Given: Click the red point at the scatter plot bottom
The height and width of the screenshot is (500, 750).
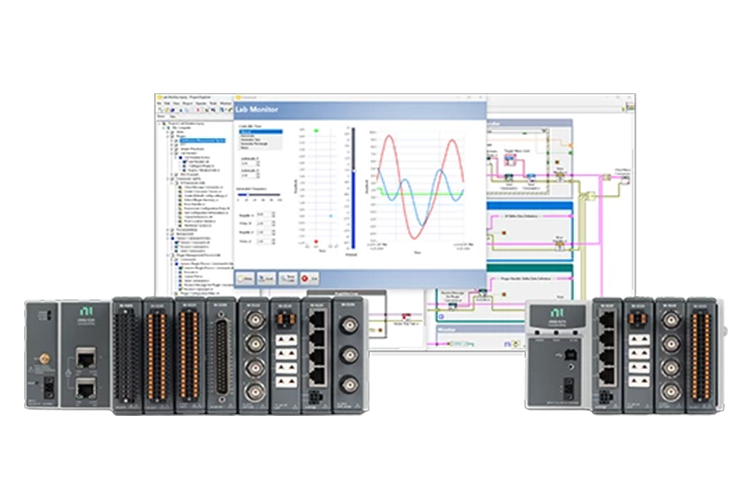Looking at the screenshot, I should tap(316, 242).
